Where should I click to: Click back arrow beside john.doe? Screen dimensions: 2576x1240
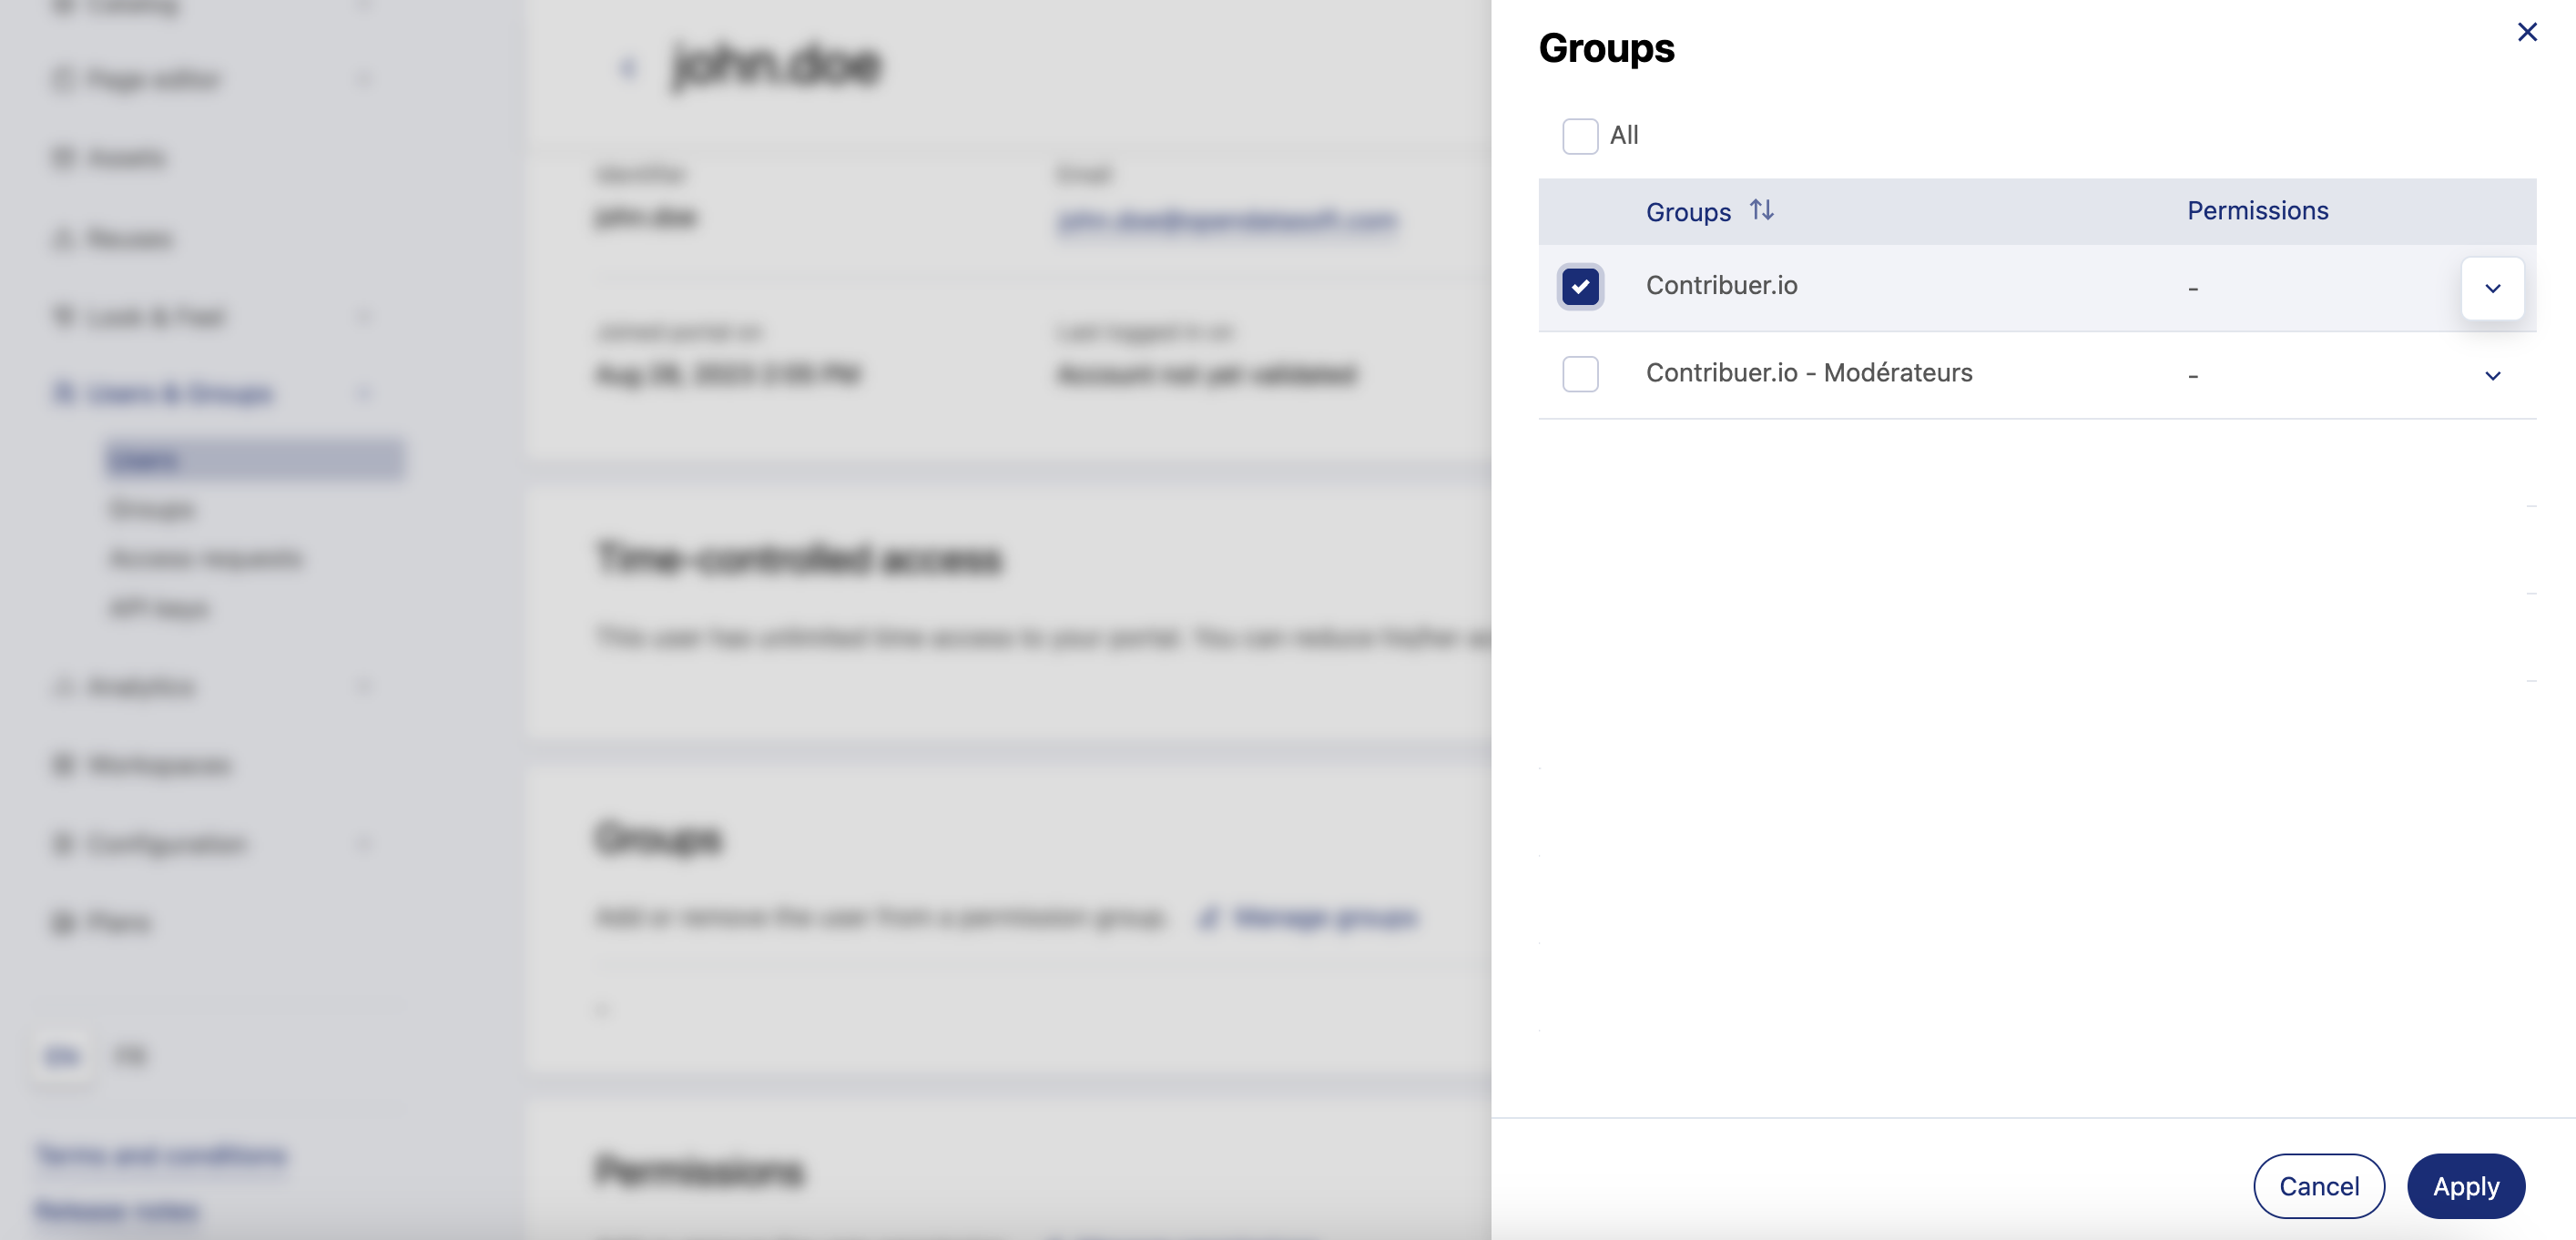pyautogui.click(x=628, y=68)
